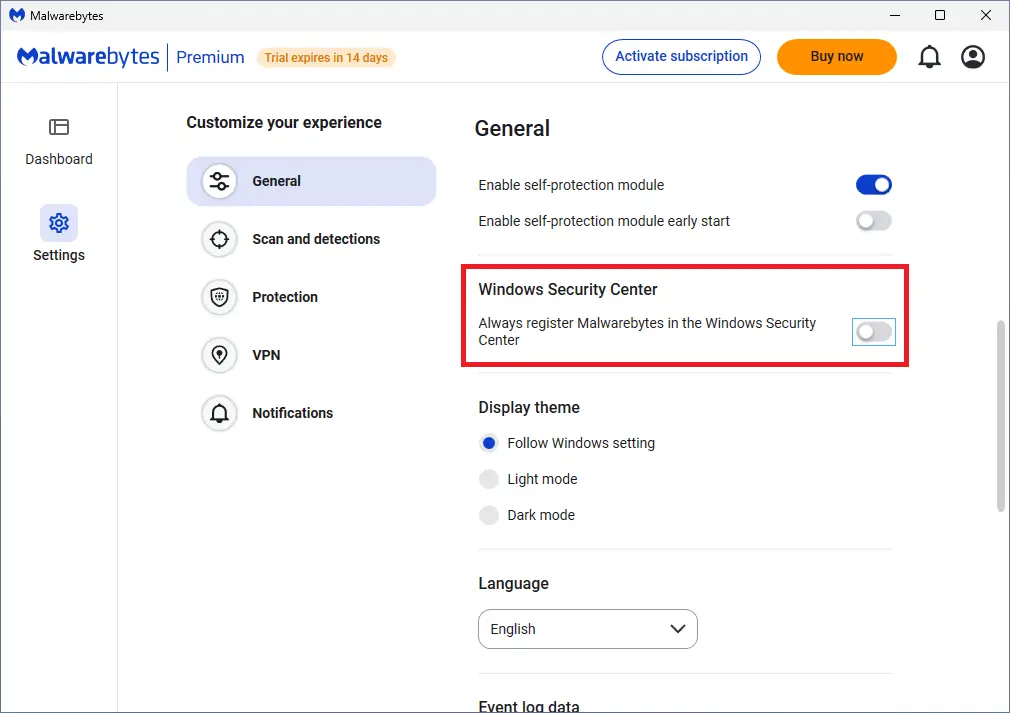Select Follow Windows setting radio button
This screenshot has height=713, width=1010.
[x=489, y=443]
